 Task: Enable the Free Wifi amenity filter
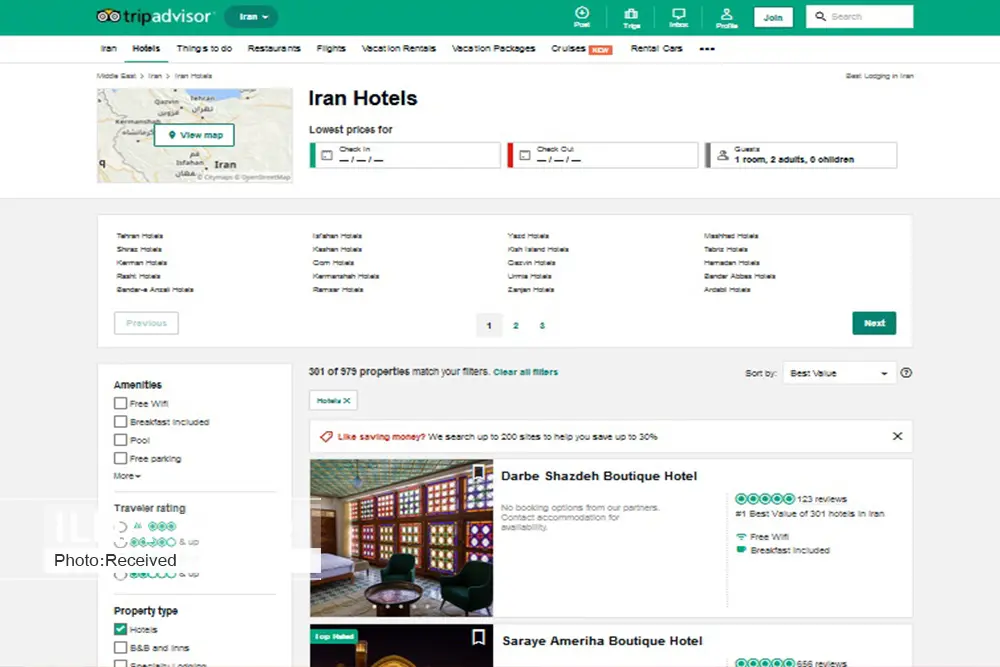(x=121, y=403)
